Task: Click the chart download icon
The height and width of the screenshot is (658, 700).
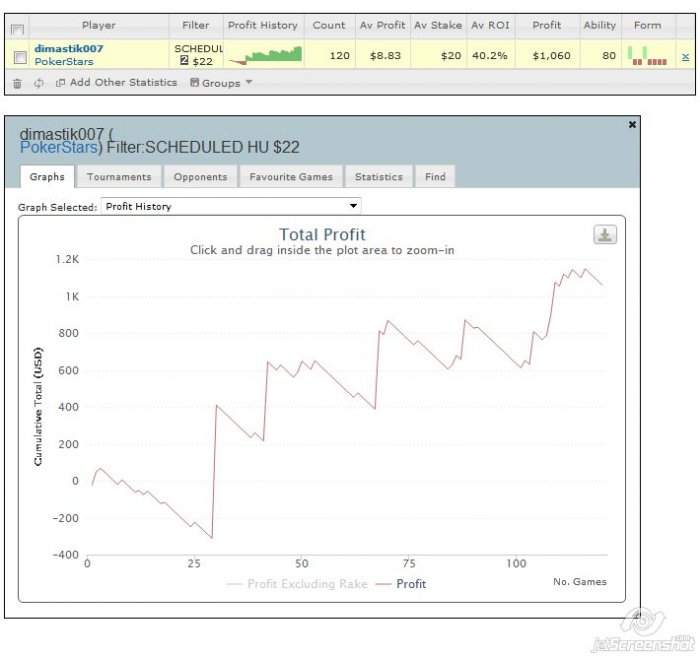Action: [x=605, y=235]
